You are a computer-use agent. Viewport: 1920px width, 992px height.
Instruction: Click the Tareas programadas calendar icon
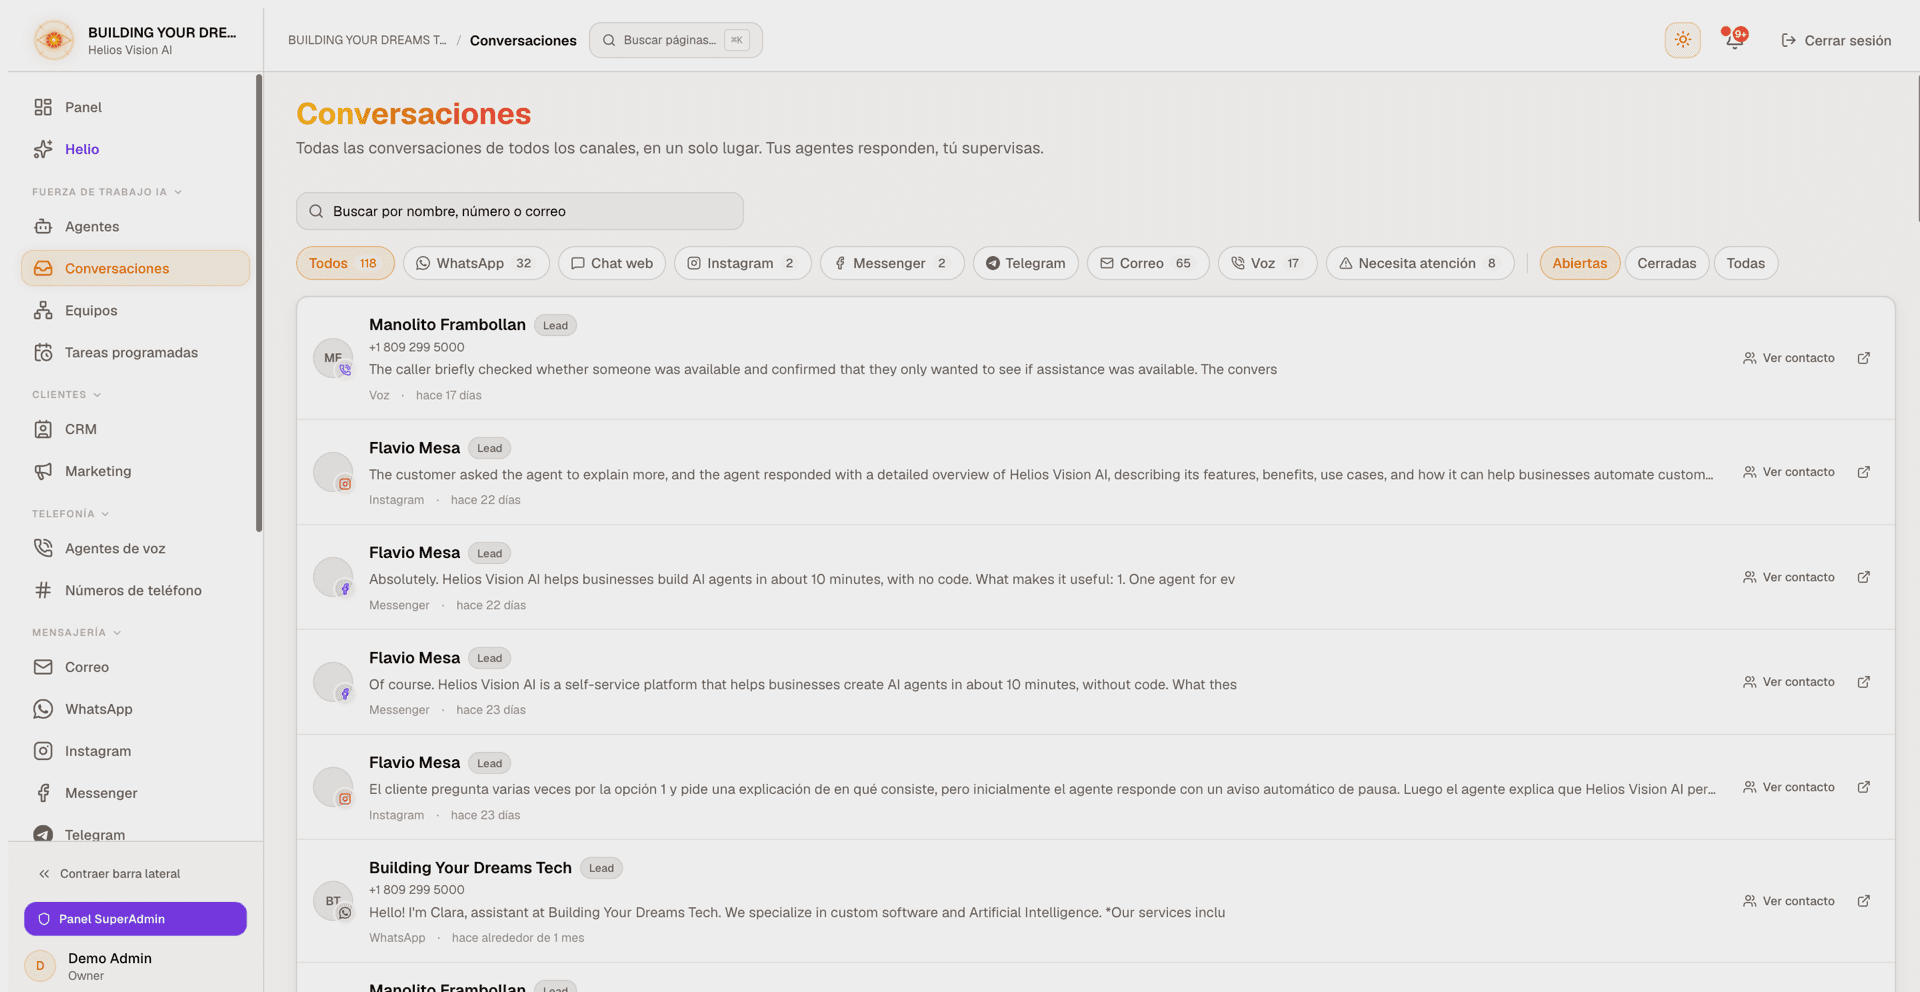(43, 352)
